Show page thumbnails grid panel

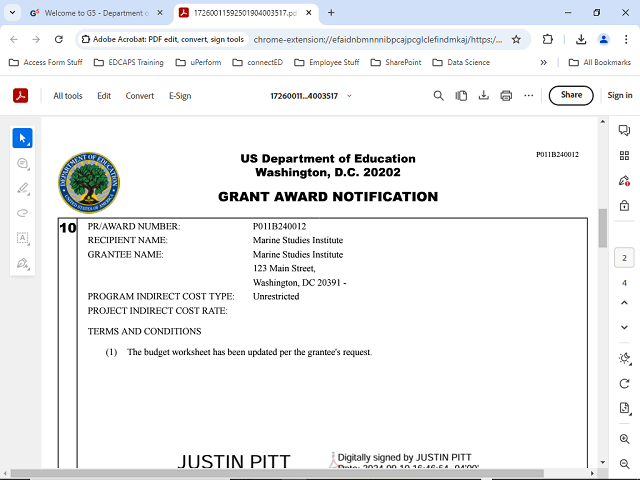tap(624, 156)
